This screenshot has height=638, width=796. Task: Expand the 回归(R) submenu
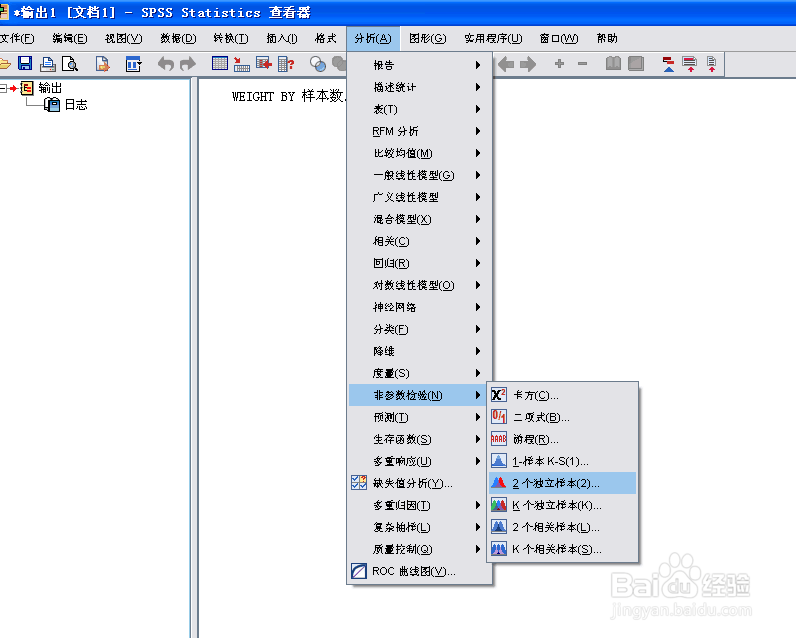419,263
